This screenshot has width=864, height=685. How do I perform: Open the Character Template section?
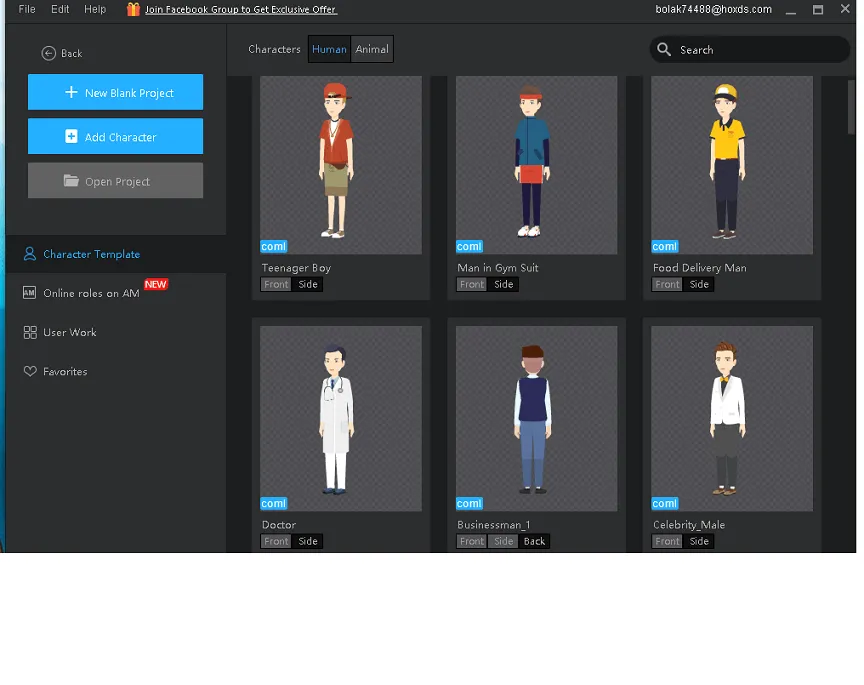coord(91,254)
